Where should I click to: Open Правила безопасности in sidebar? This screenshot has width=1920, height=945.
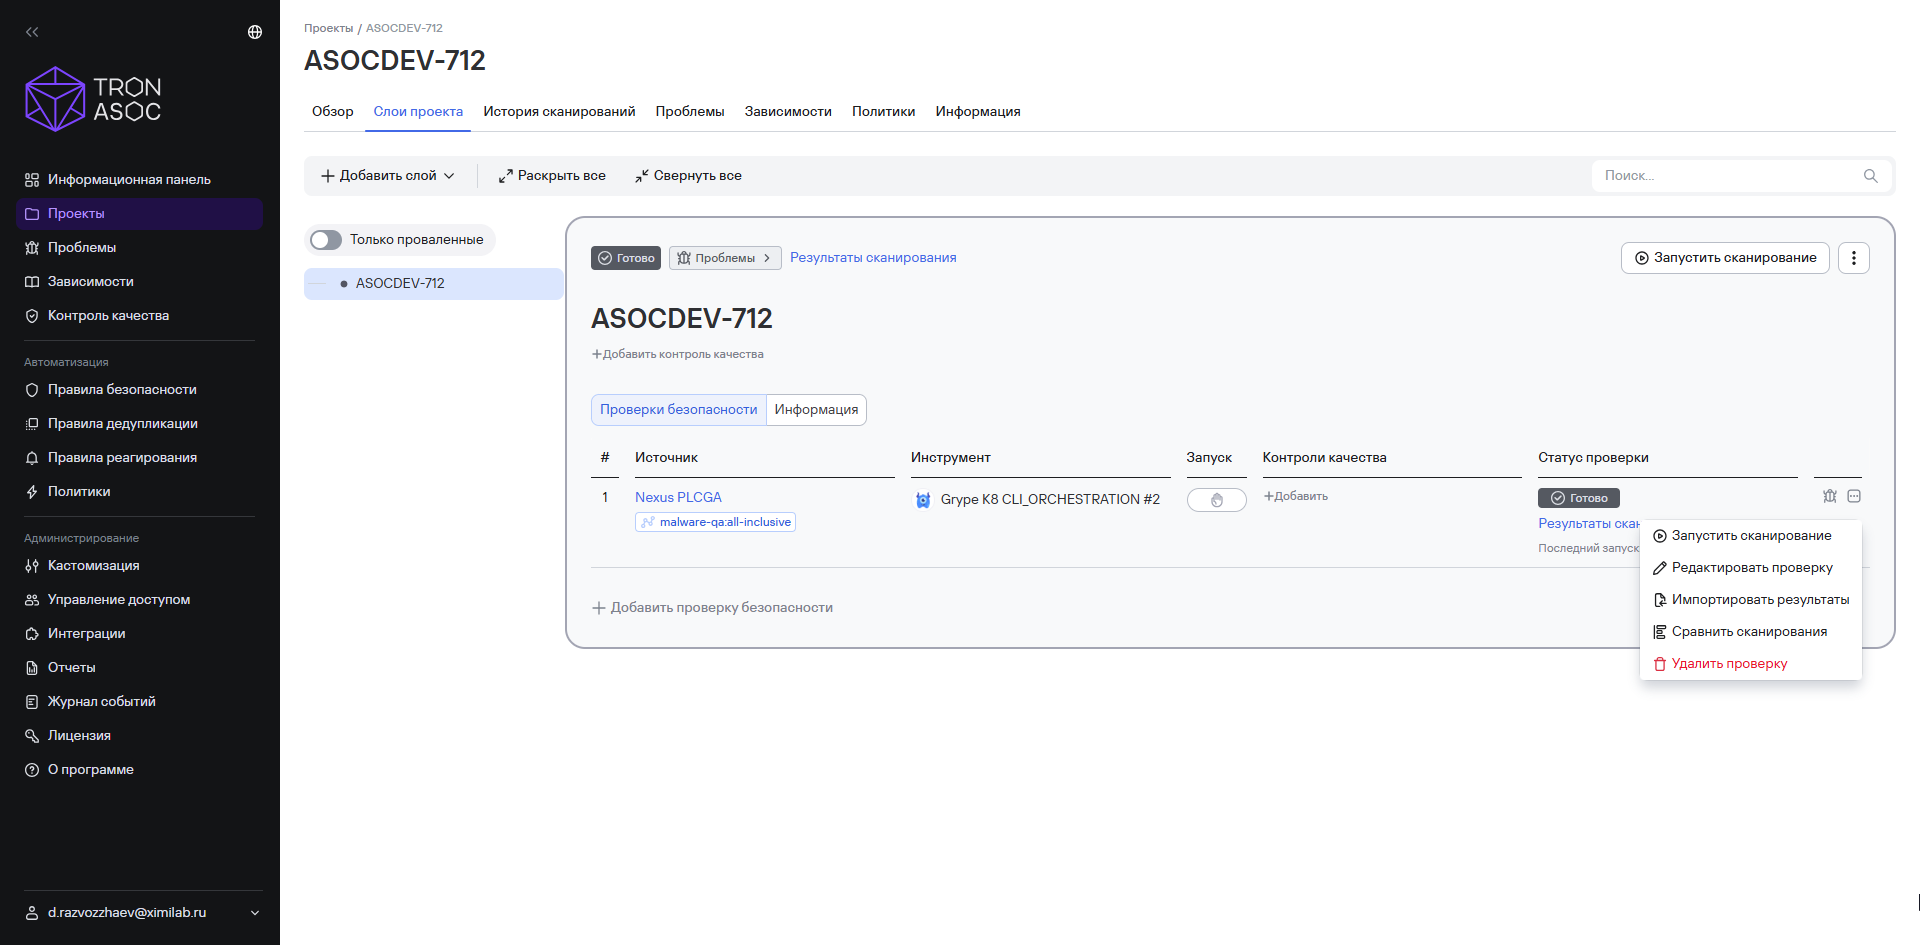(139, 389)
